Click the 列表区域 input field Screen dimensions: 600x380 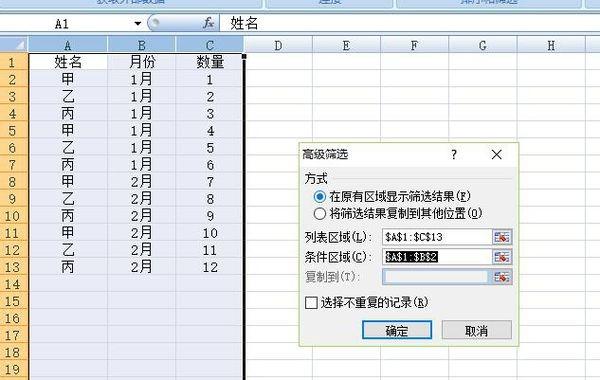[437, 237]
